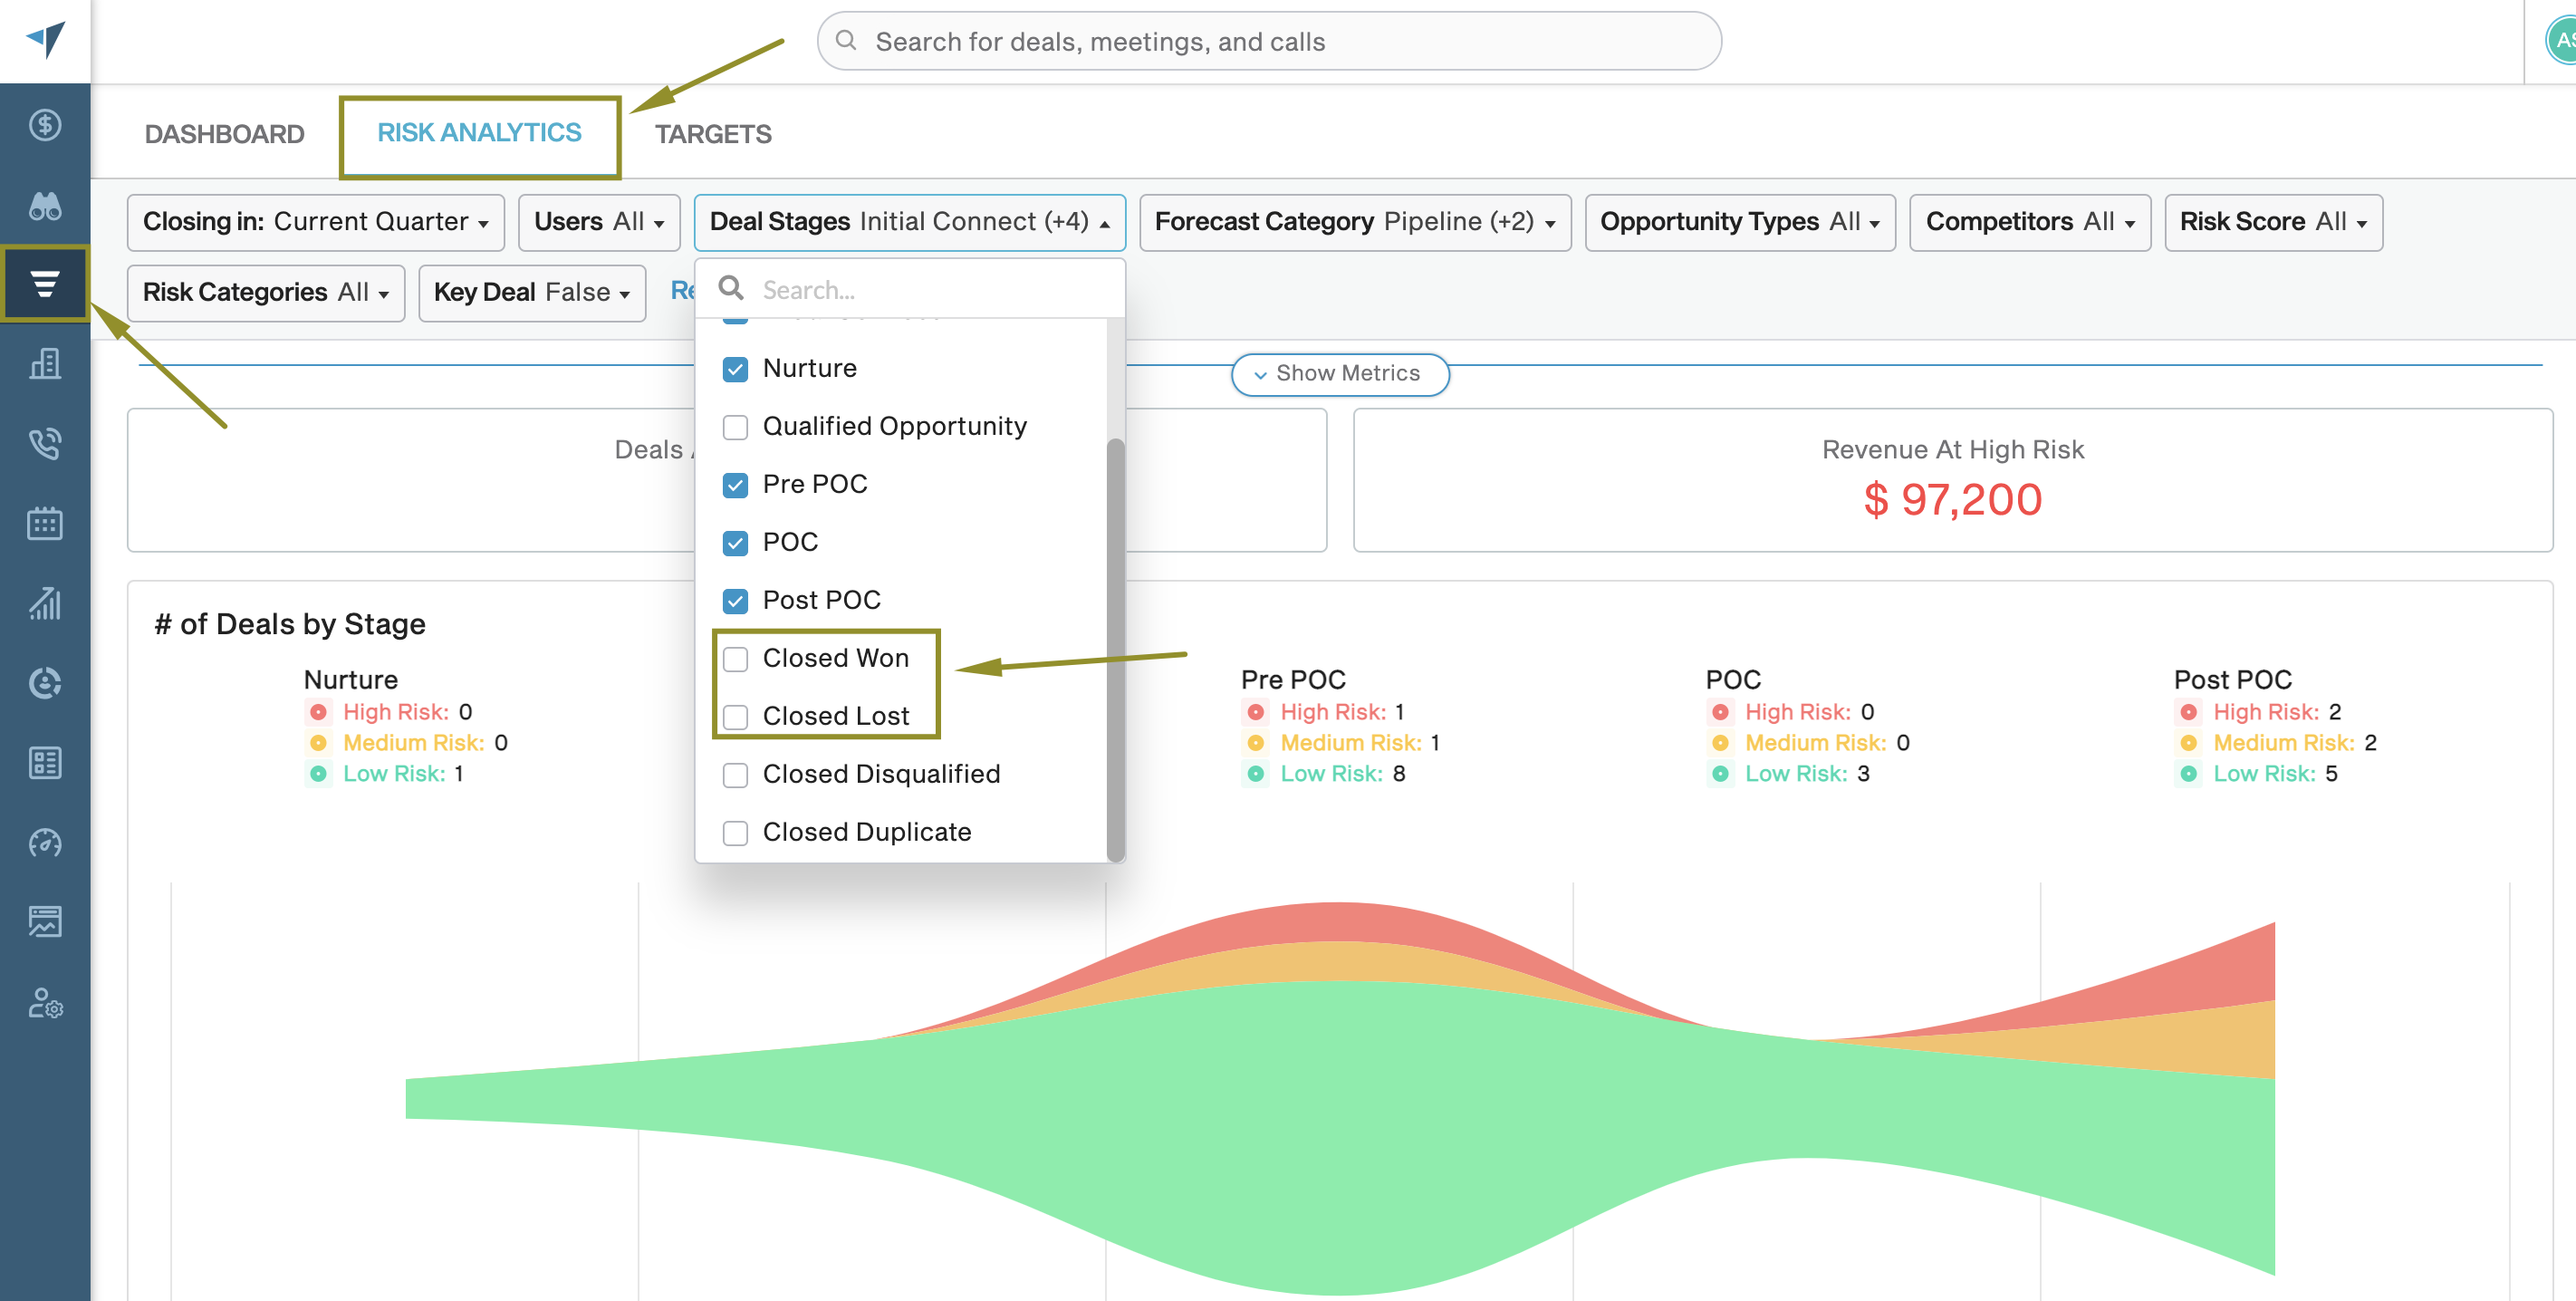This screenshot has width=2576, height=1301.
Task: Click the Nurture Low Risk legend item
Action: [385, 774]
